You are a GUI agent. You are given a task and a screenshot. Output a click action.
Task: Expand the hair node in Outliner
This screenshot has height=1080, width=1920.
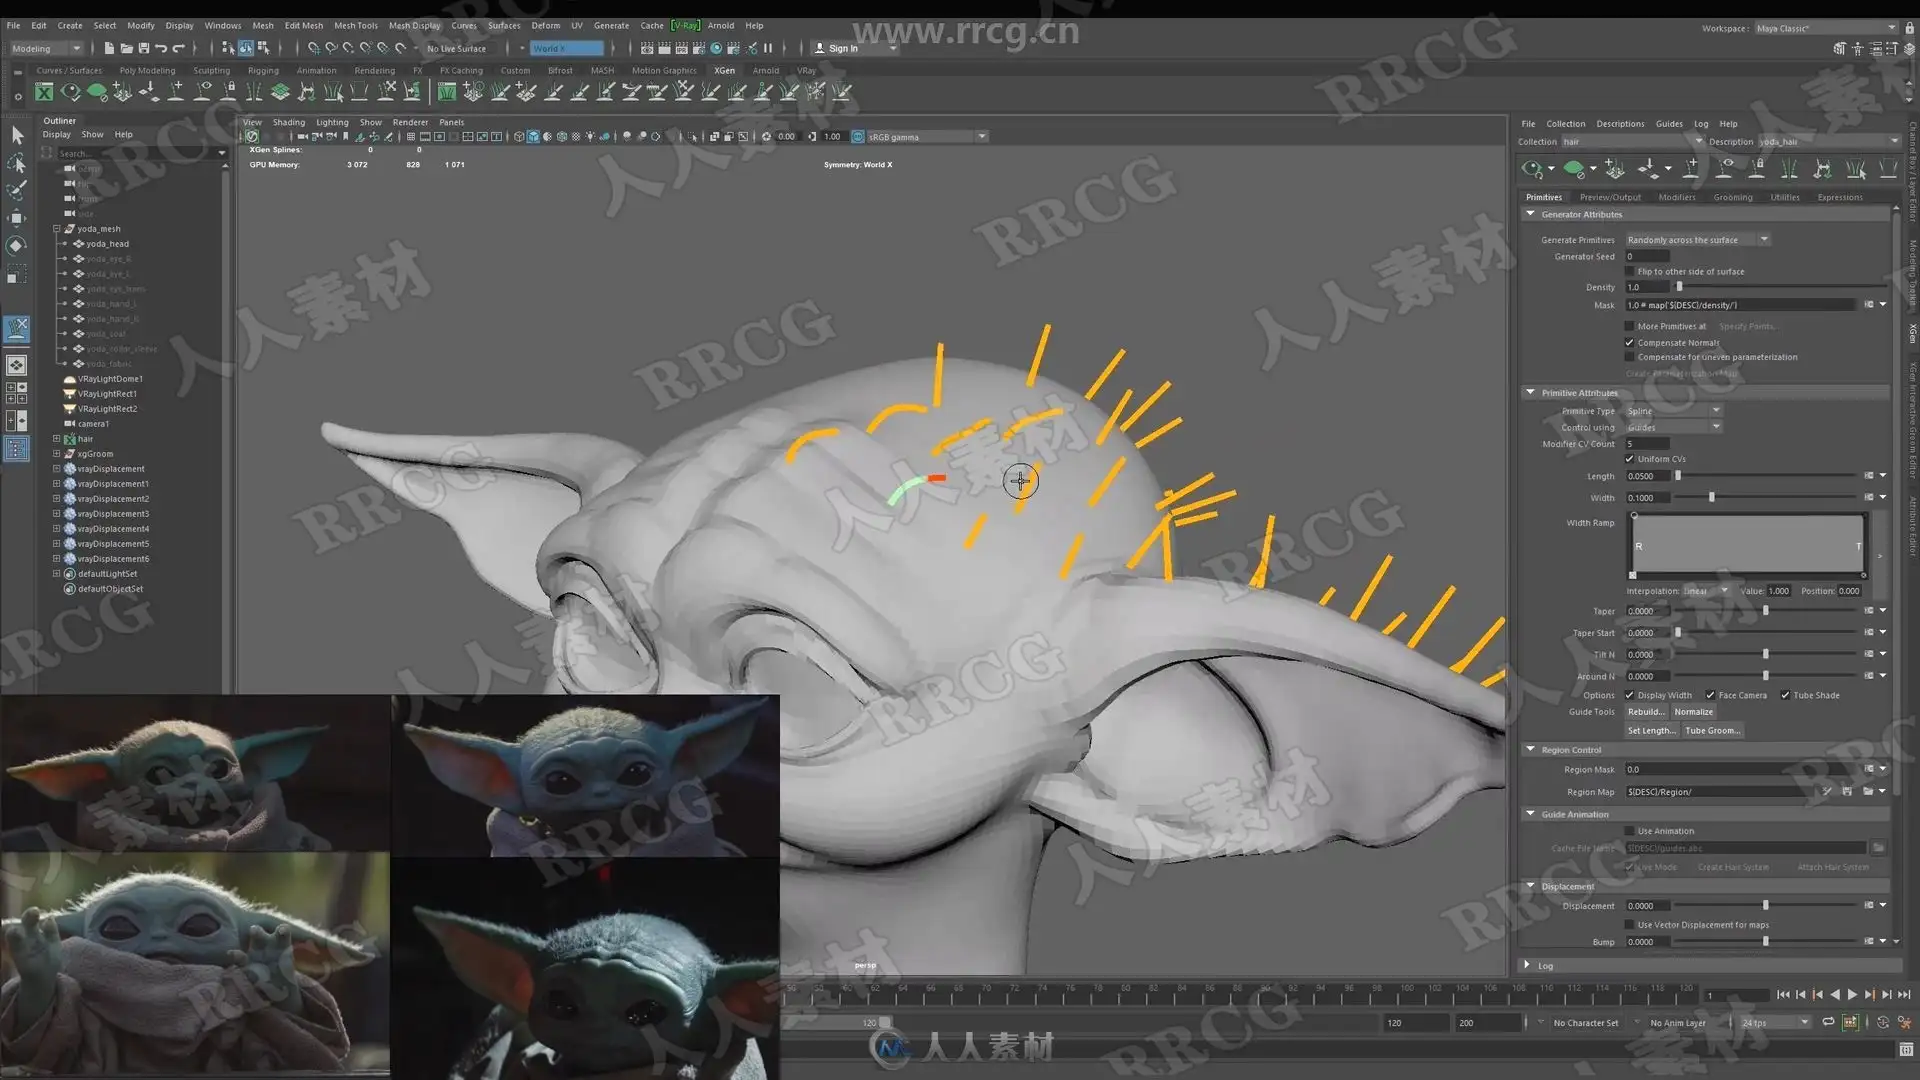tap(57, 439)
